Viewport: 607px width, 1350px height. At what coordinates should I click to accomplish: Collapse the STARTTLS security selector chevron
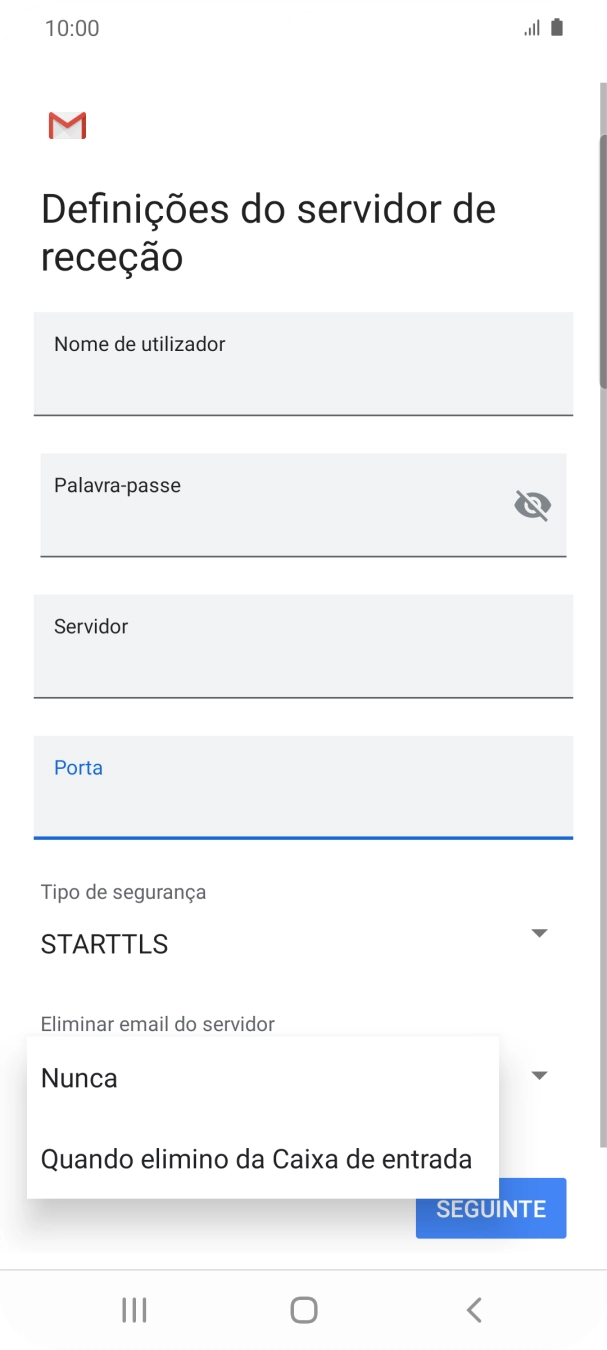pyautogui.click(x=539, y=932)
